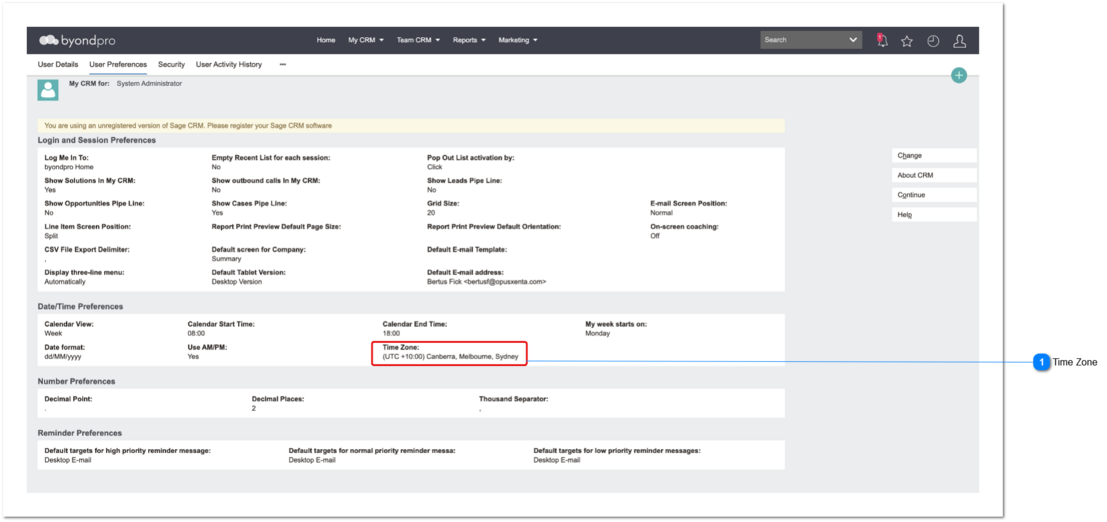Click the Default screen for Company Summary value
The width and height of the screenshot is (1107, 522).
[226, 259]
